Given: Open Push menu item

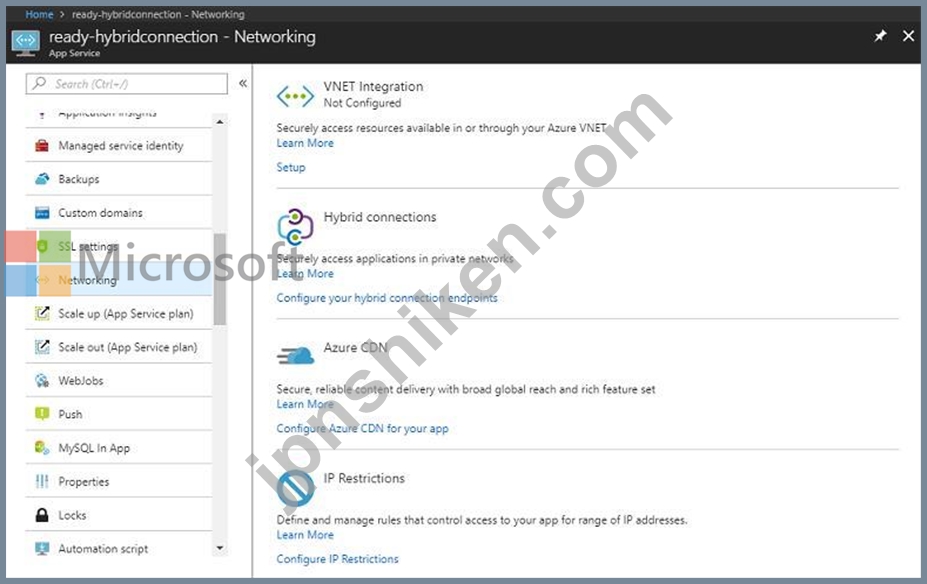Looking at the screenshot, I should pos(119,414).
